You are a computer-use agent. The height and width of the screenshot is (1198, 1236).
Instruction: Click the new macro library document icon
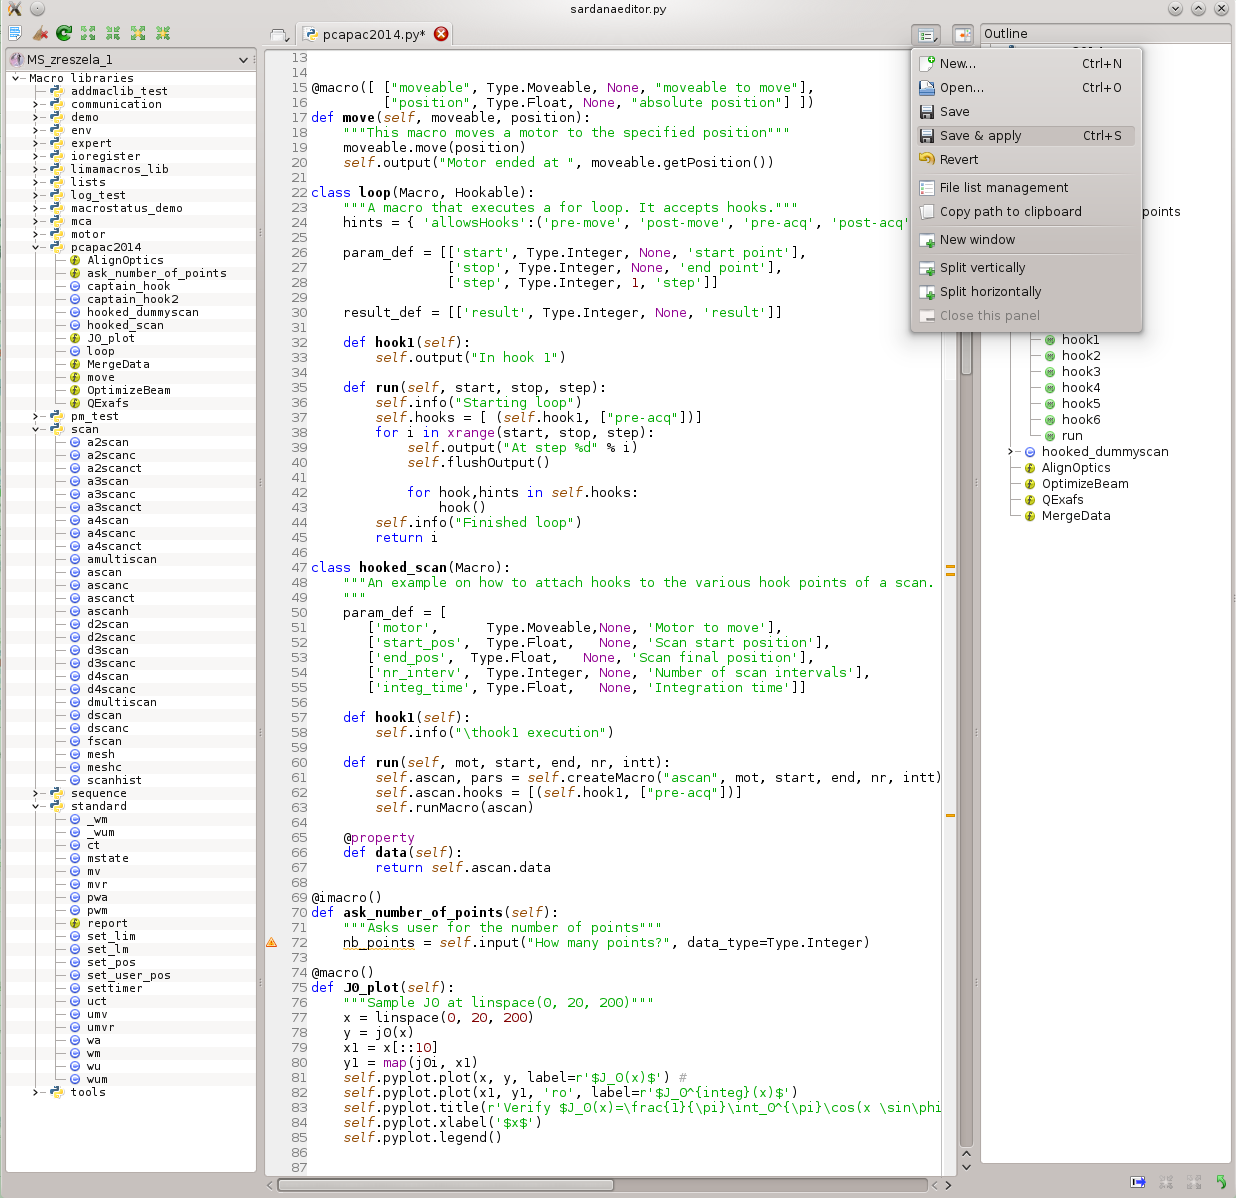pyautogui.click(x=15, y=34)
